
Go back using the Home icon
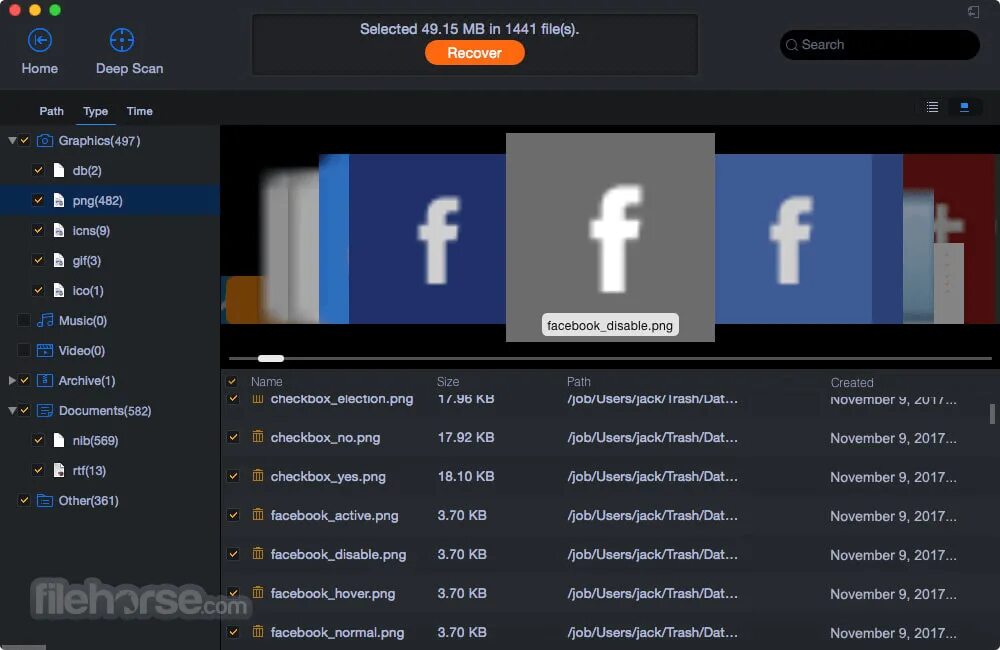pos(40,40)
